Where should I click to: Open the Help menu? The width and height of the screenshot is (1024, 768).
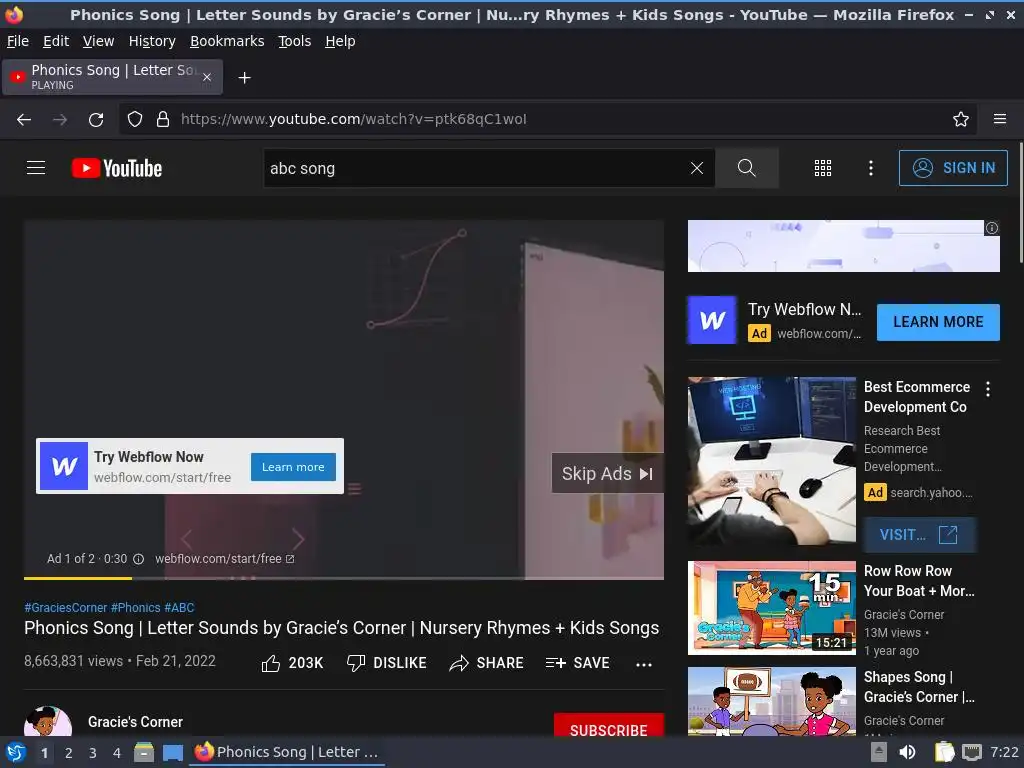pyautogui.click(x=340, y=41)
